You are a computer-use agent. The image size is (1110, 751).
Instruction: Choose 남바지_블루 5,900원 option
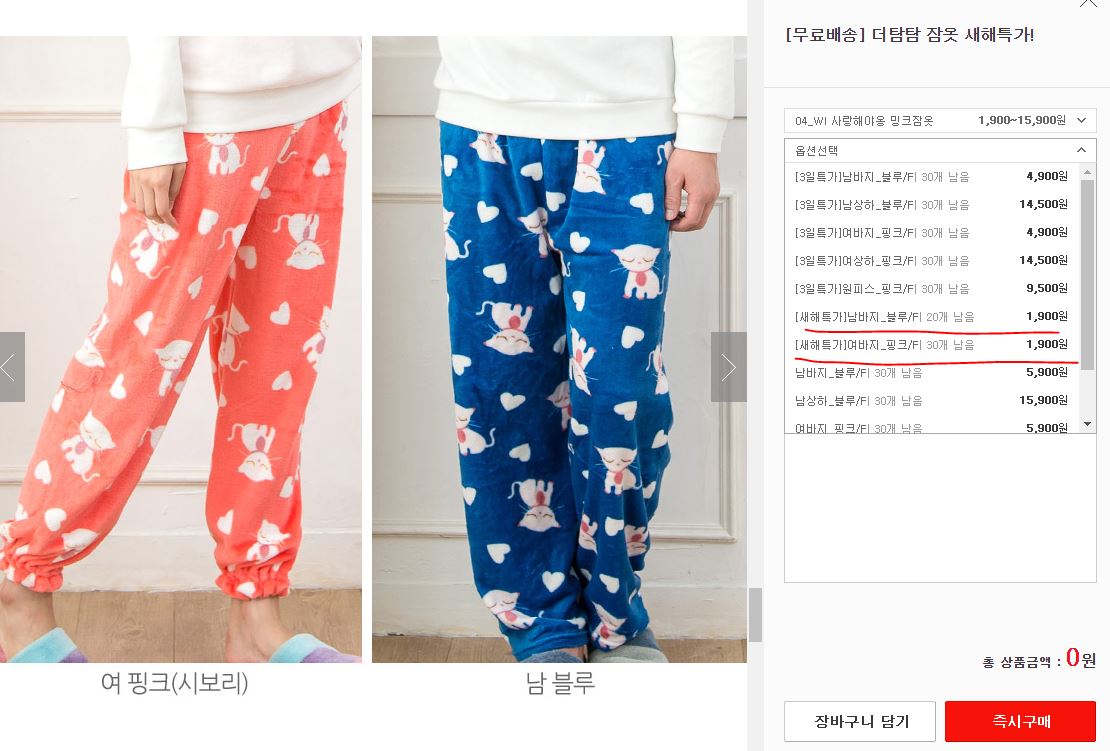coord(932,372)
